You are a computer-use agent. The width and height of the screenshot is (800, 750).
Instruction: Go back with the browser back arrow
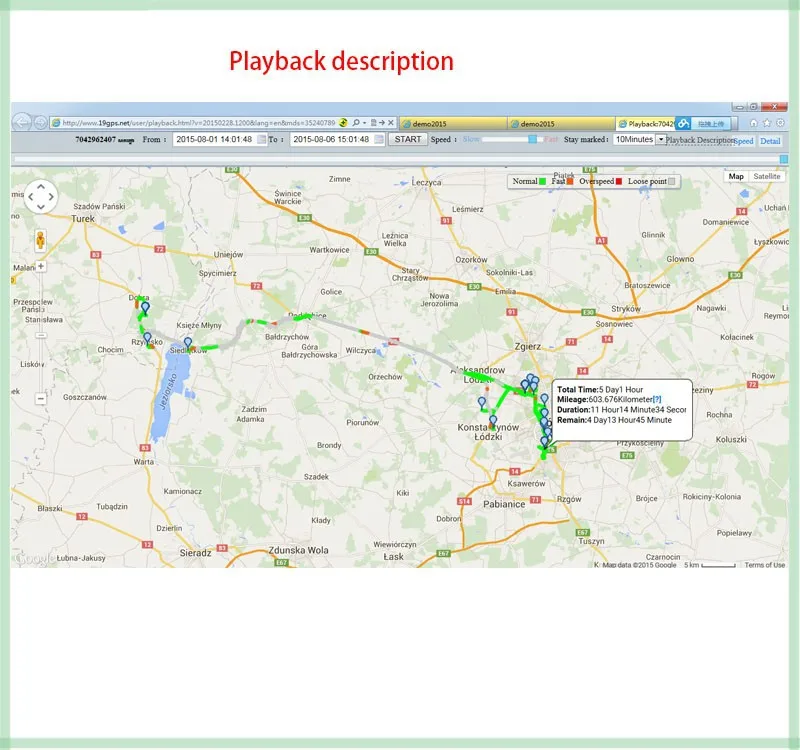(21, 122)
